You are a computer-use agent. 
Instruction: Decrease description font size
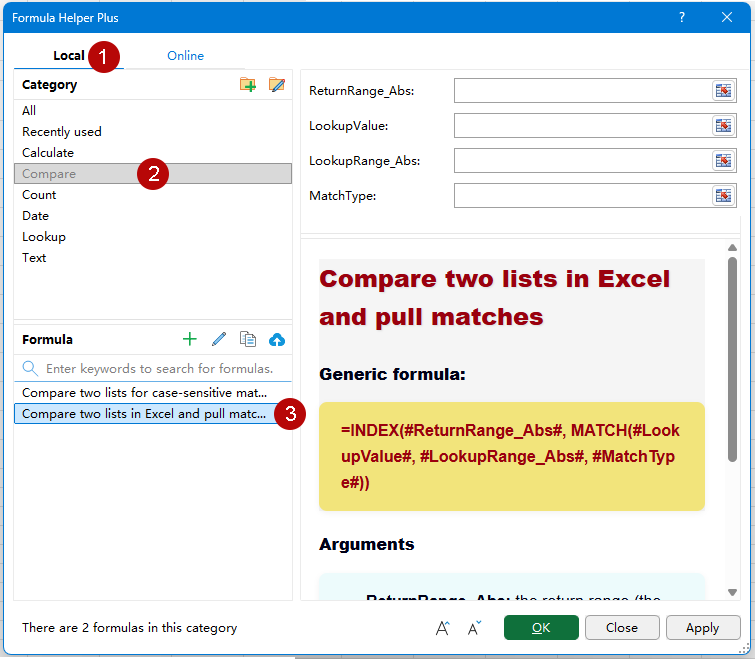pyautogui.click(x=474, y=628)
